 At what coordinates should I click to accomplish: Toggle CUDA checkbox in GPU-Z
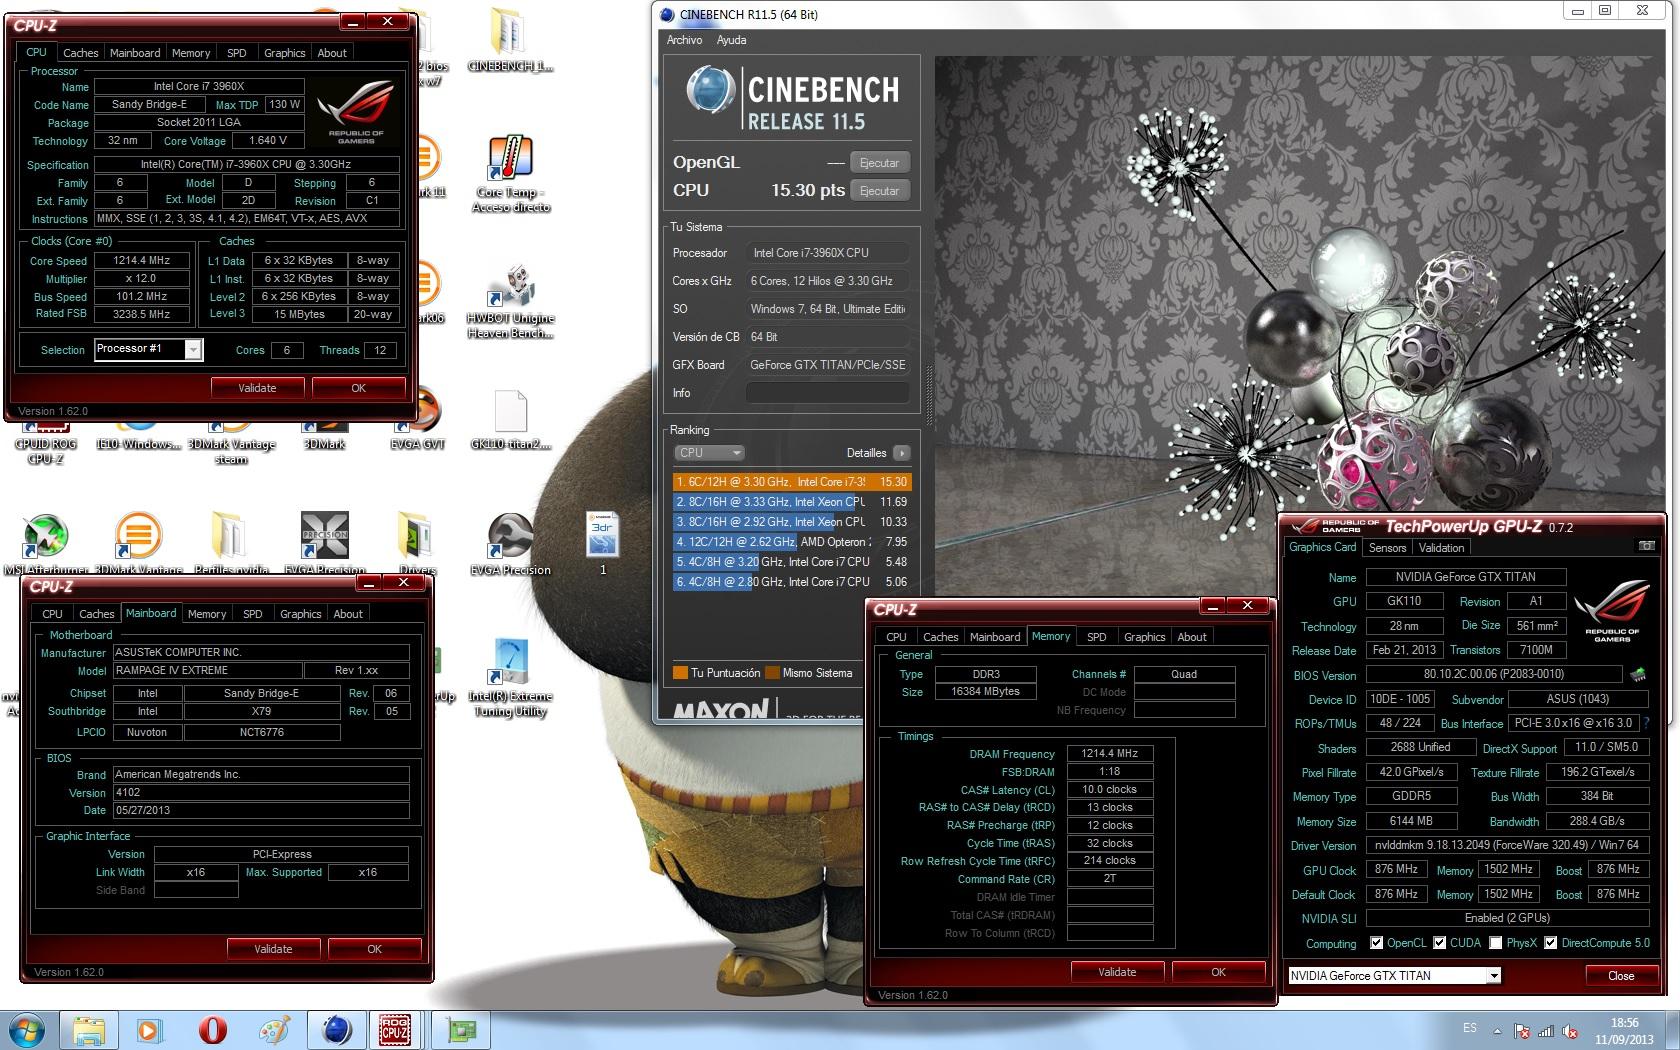pos(1440,943)
